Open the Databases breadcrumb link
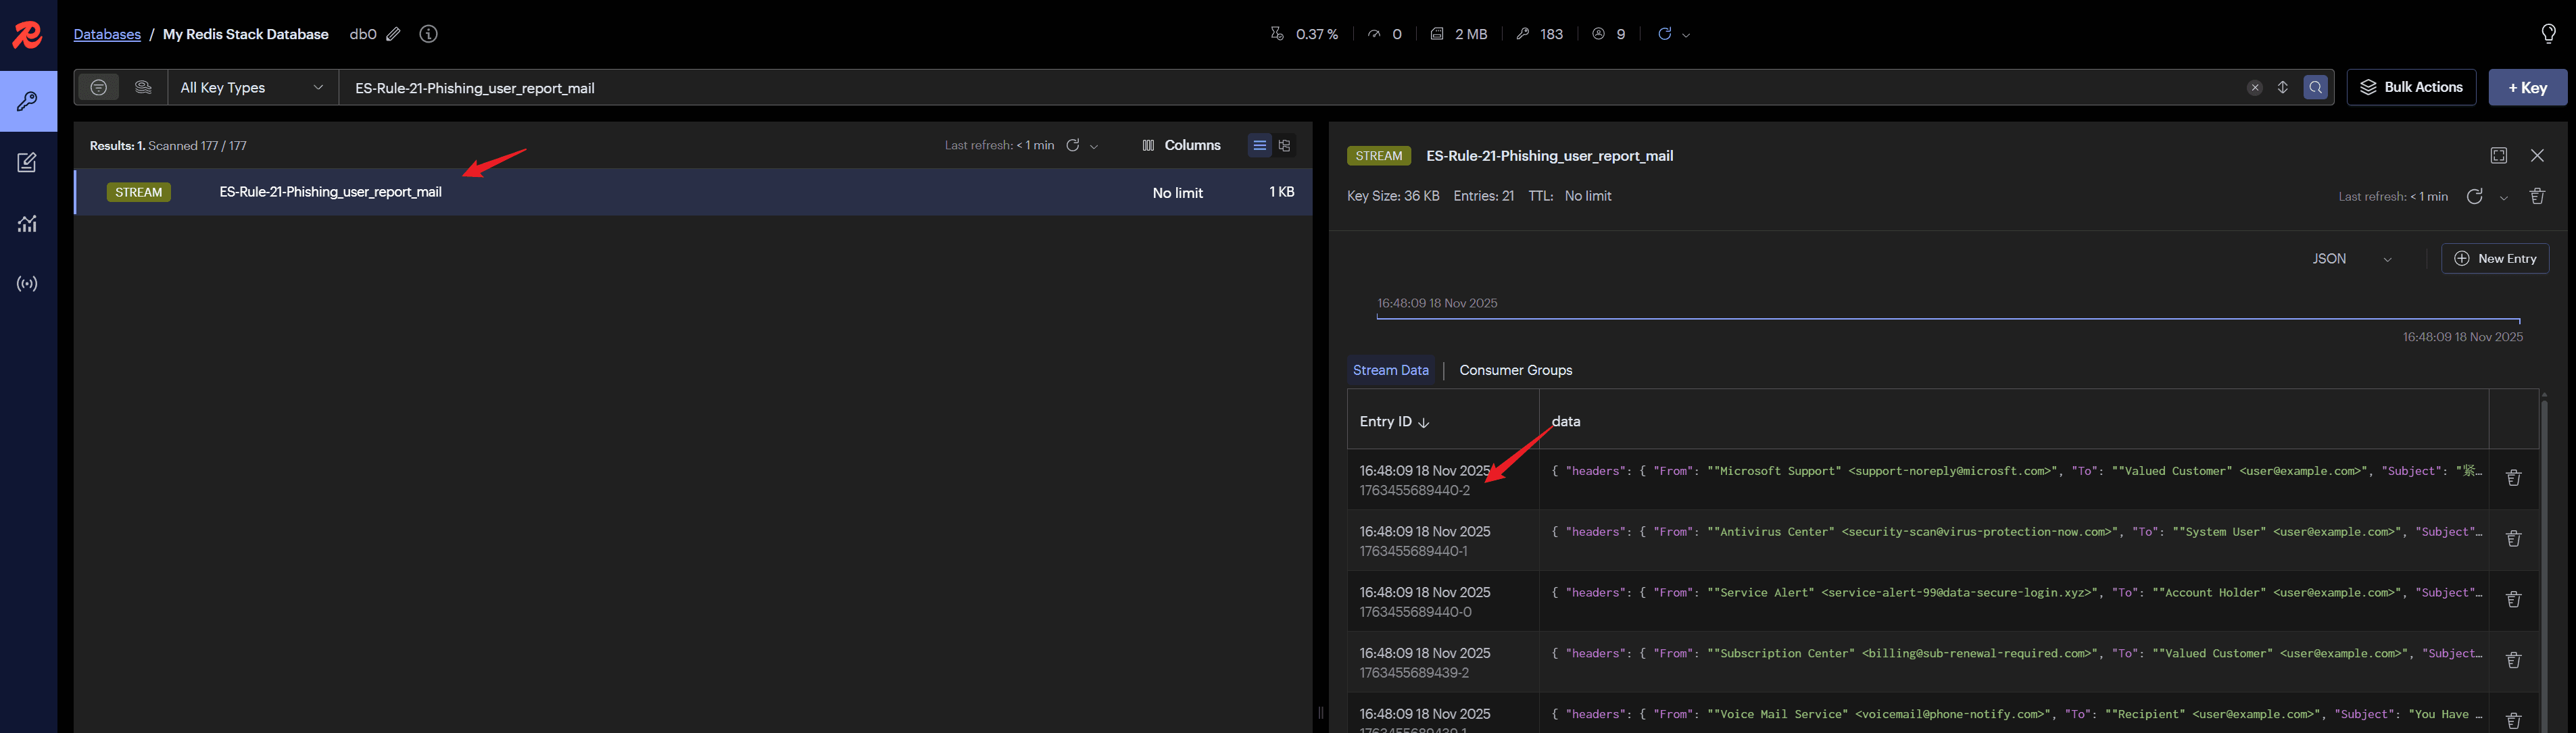Image resolution: width=2576 pixels, height=733 pixels. (107, 34)
